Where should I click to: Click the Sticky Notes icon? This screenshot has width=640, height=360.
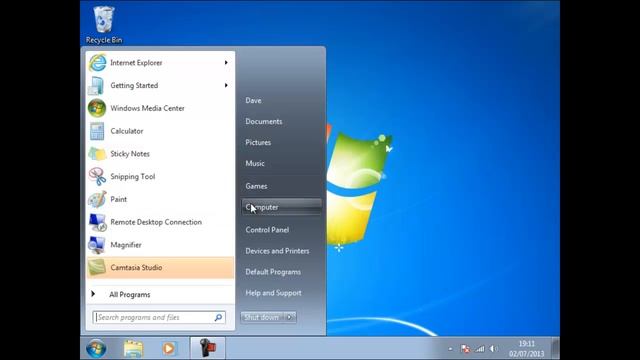[x=97, y=154]
